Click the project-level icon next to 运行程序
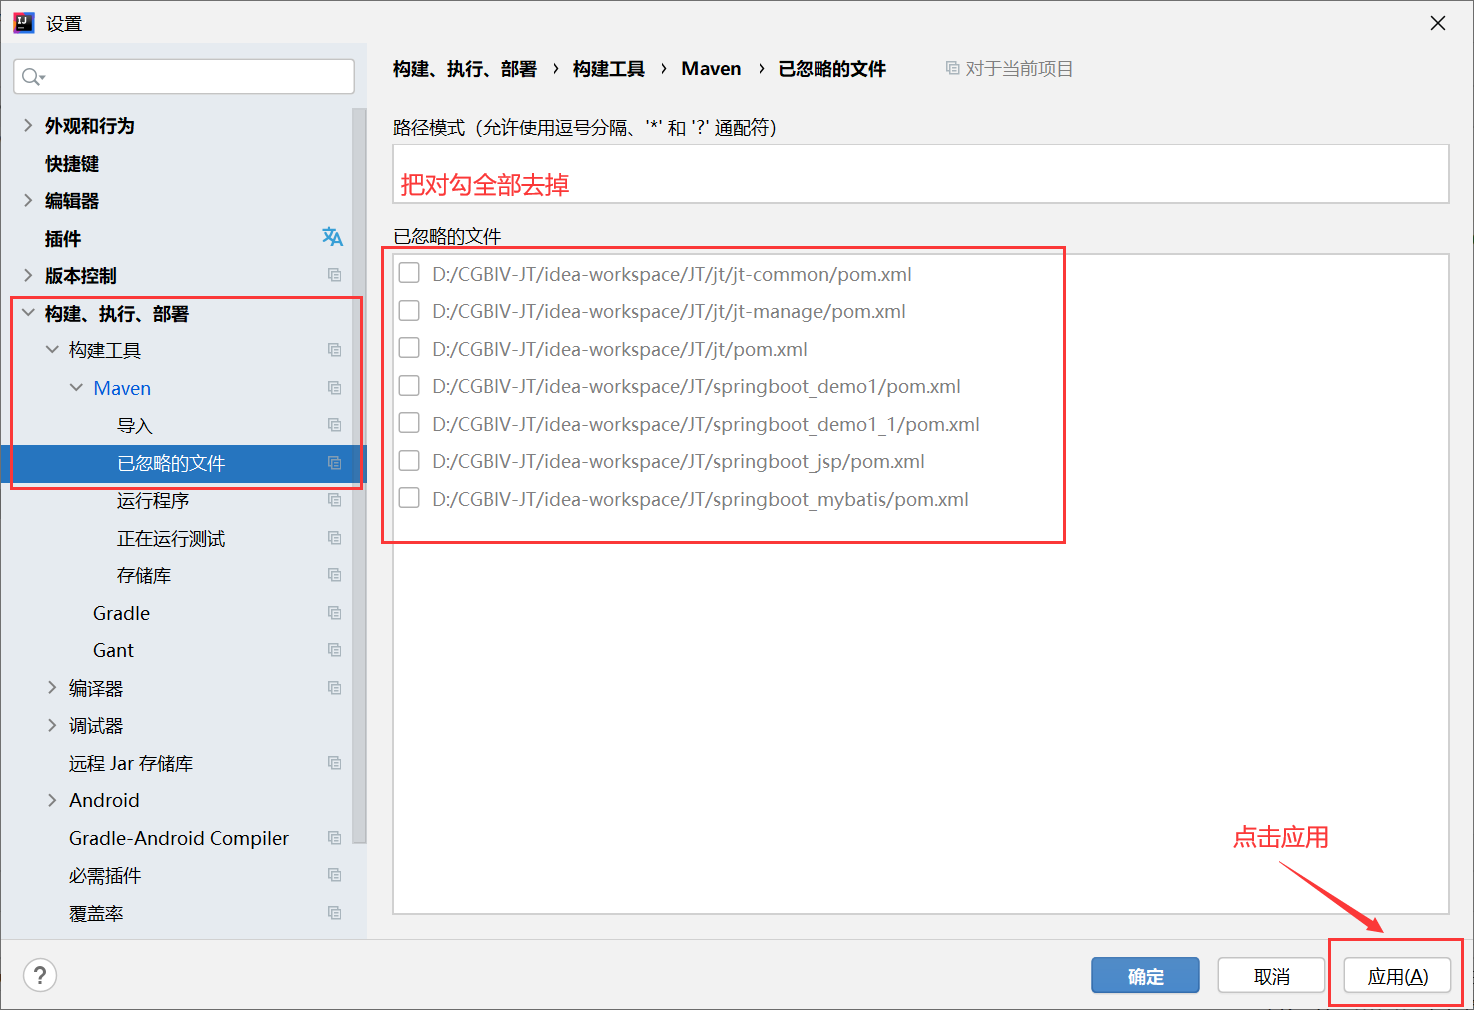This screenshot has width=1474, height=1010. (x=335, y=500)
